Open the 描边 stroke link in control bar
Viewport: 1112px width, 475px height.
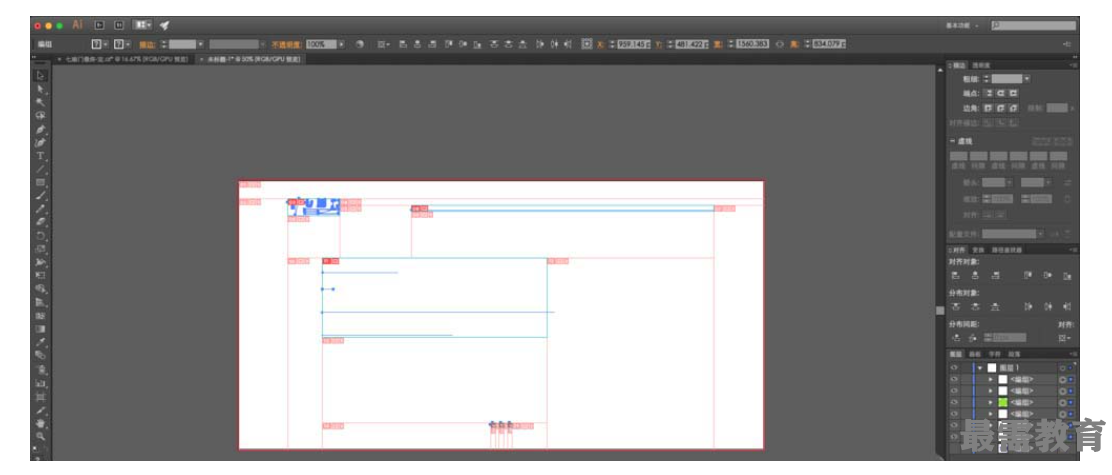point(147,44)
